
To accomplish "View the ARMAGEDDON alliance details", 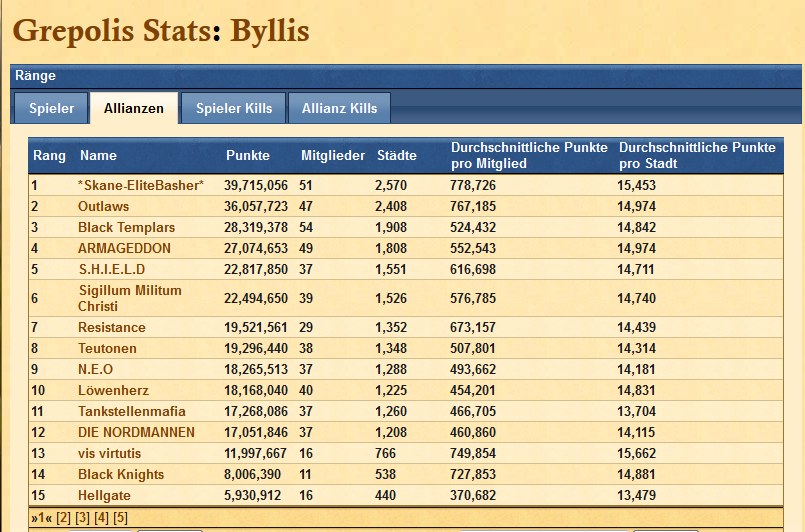I will pyautogui.click(x=124, y=248).
